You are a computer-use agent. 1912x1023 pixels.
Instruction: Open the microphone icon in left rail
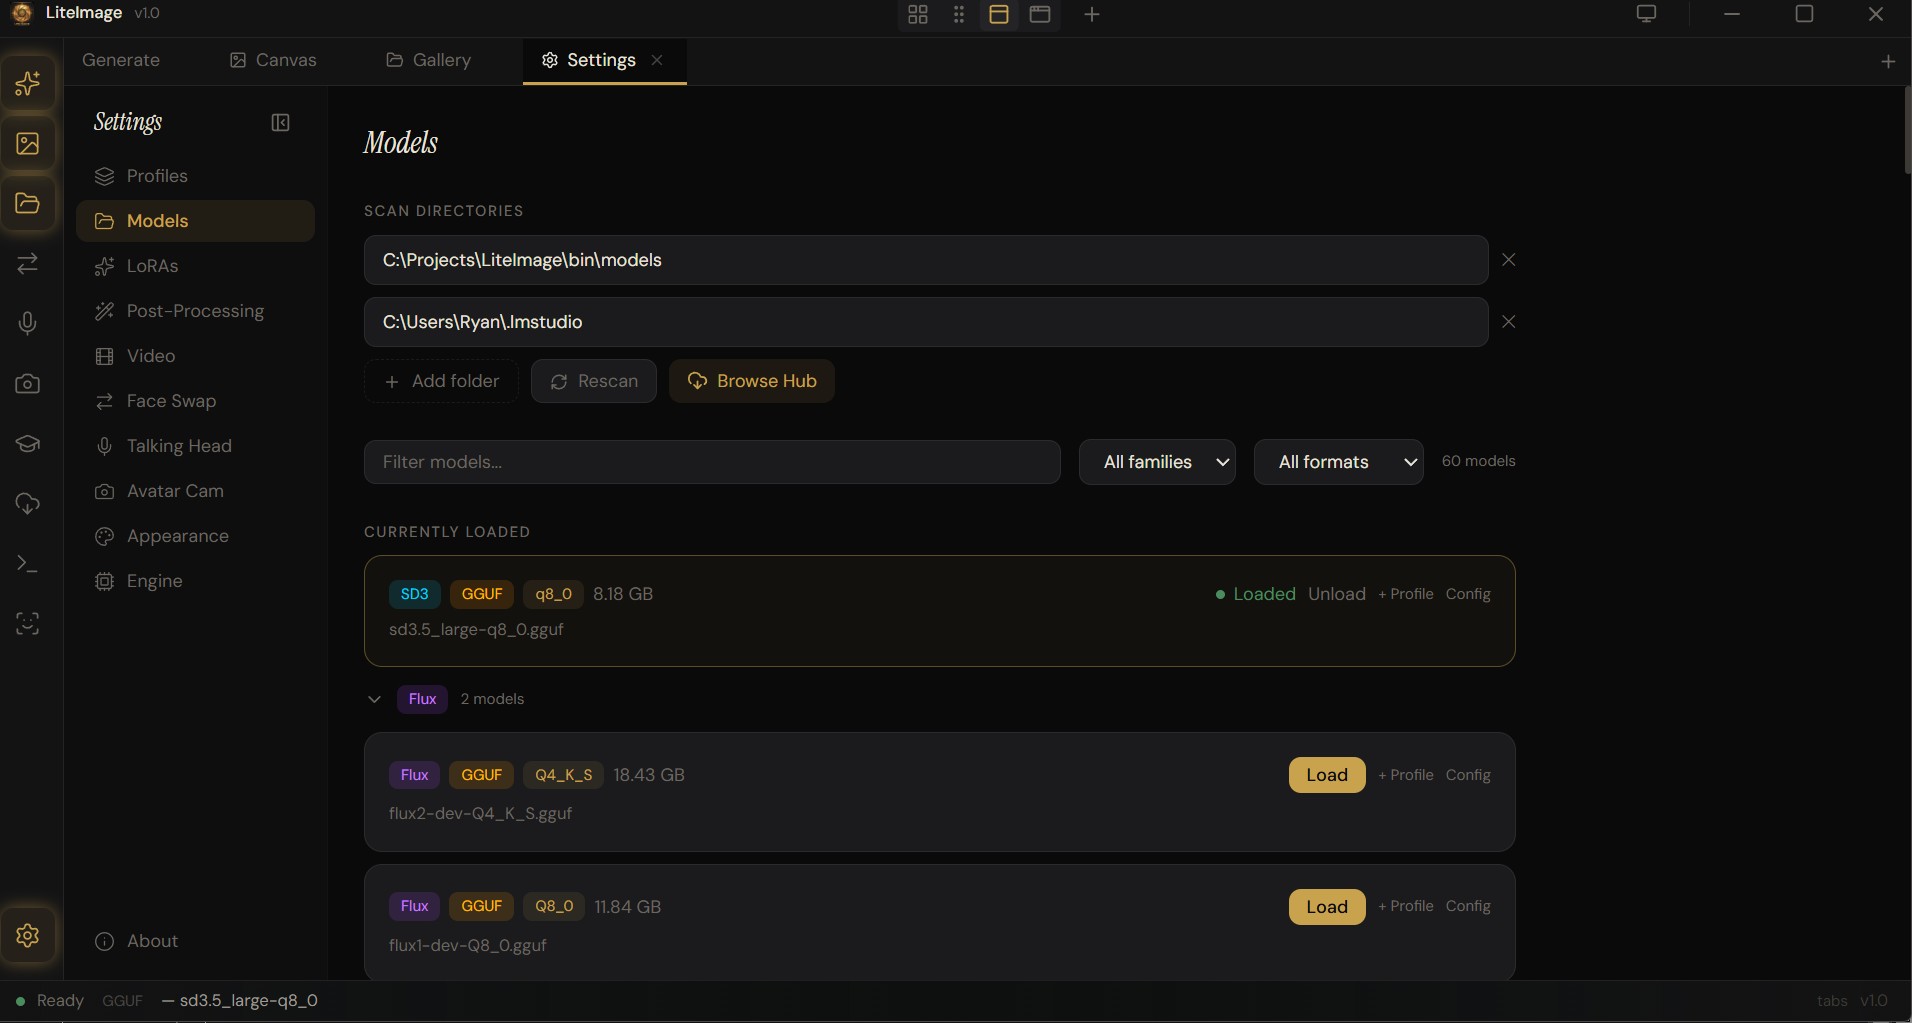pos(28,323)
